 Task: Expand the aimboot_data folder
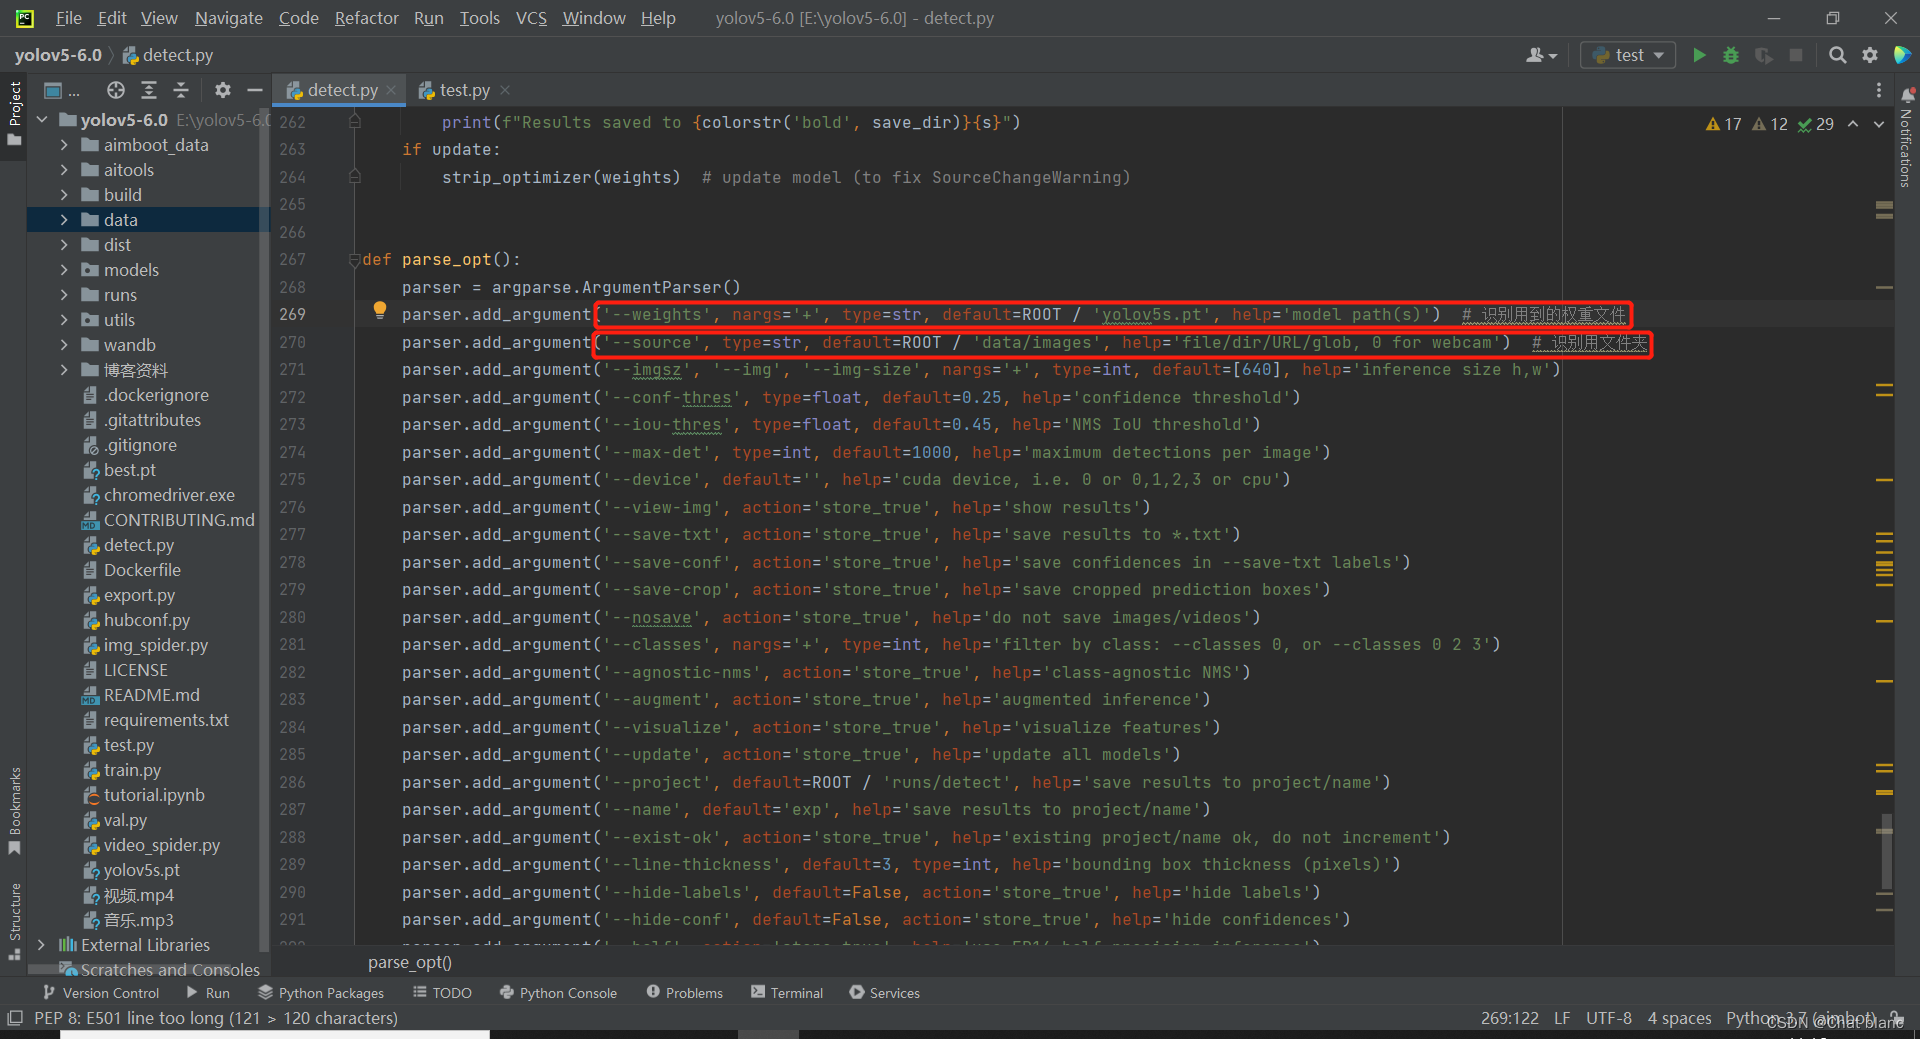click(x=64, y=145)
